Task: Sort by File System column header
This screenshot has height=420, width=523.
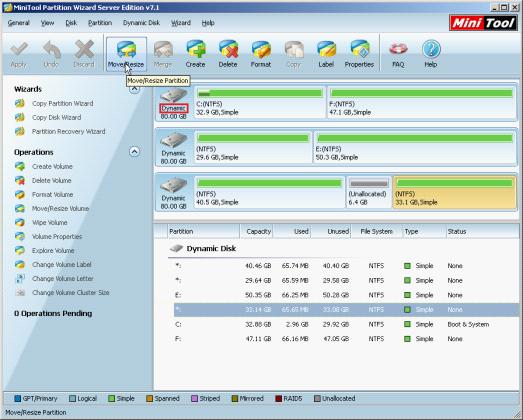Action: pos(377,231)
